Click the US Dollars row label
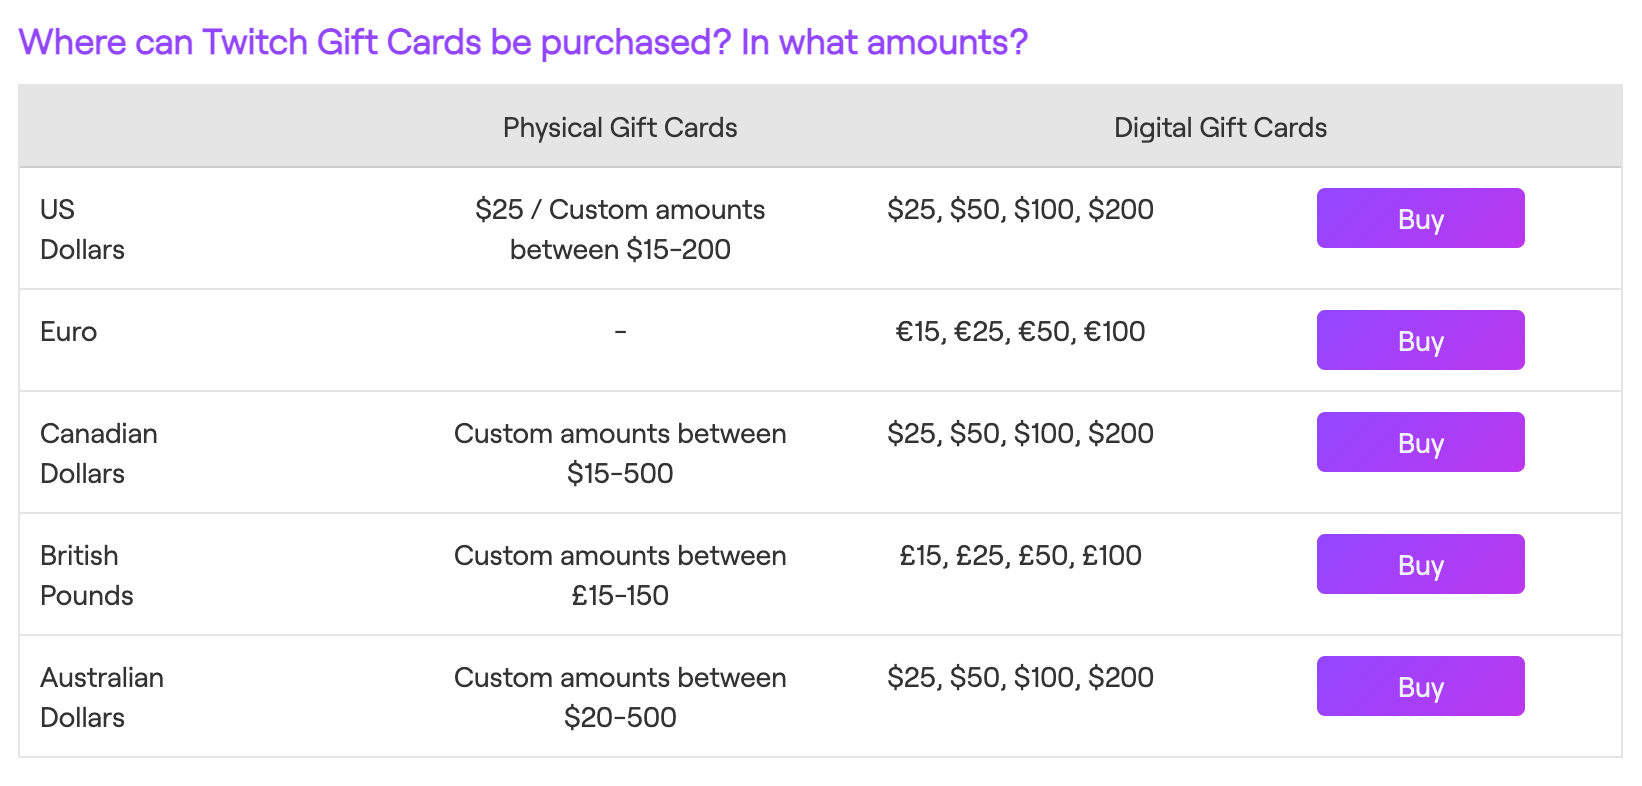 click(82, 229)
